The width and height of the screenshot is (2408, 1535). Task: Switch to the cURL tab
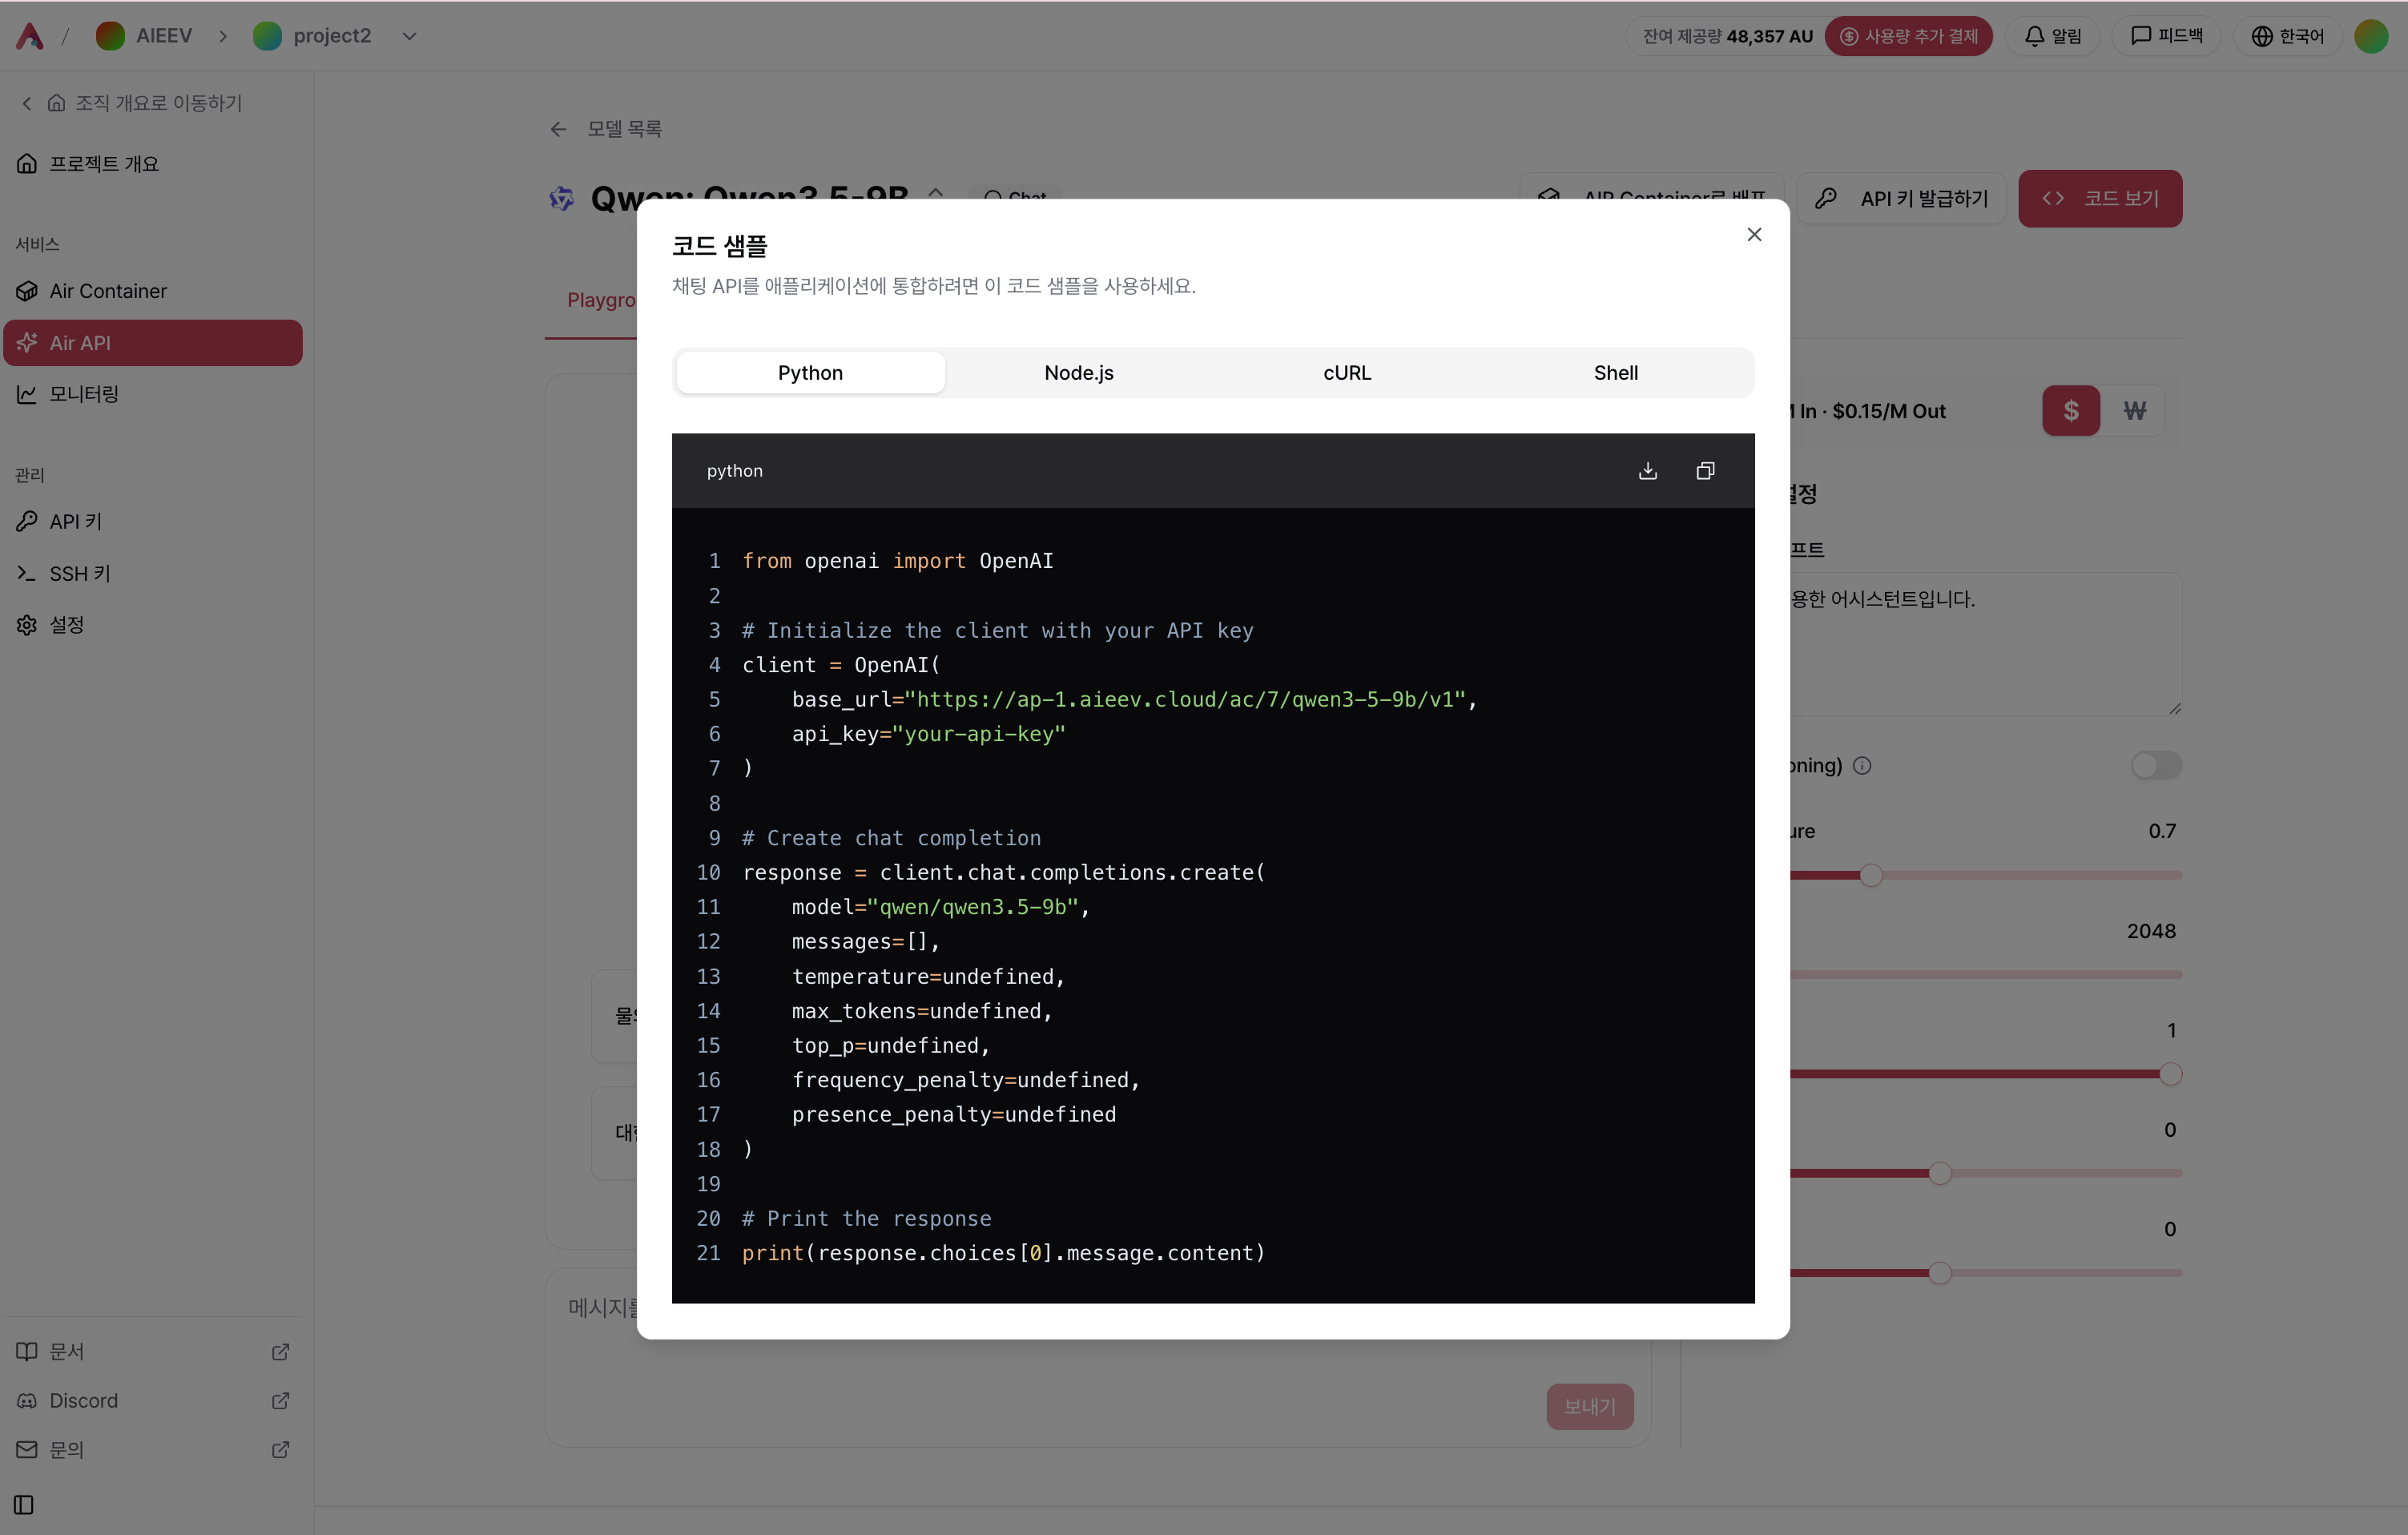coord(1347,373)
